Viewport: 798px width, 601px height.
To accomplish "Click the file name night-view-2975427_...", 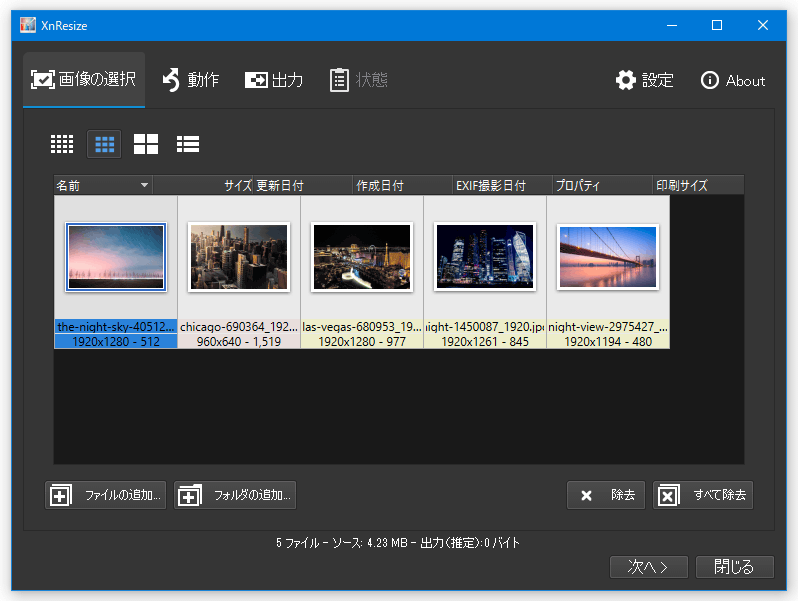I will [x=608, y=327].
